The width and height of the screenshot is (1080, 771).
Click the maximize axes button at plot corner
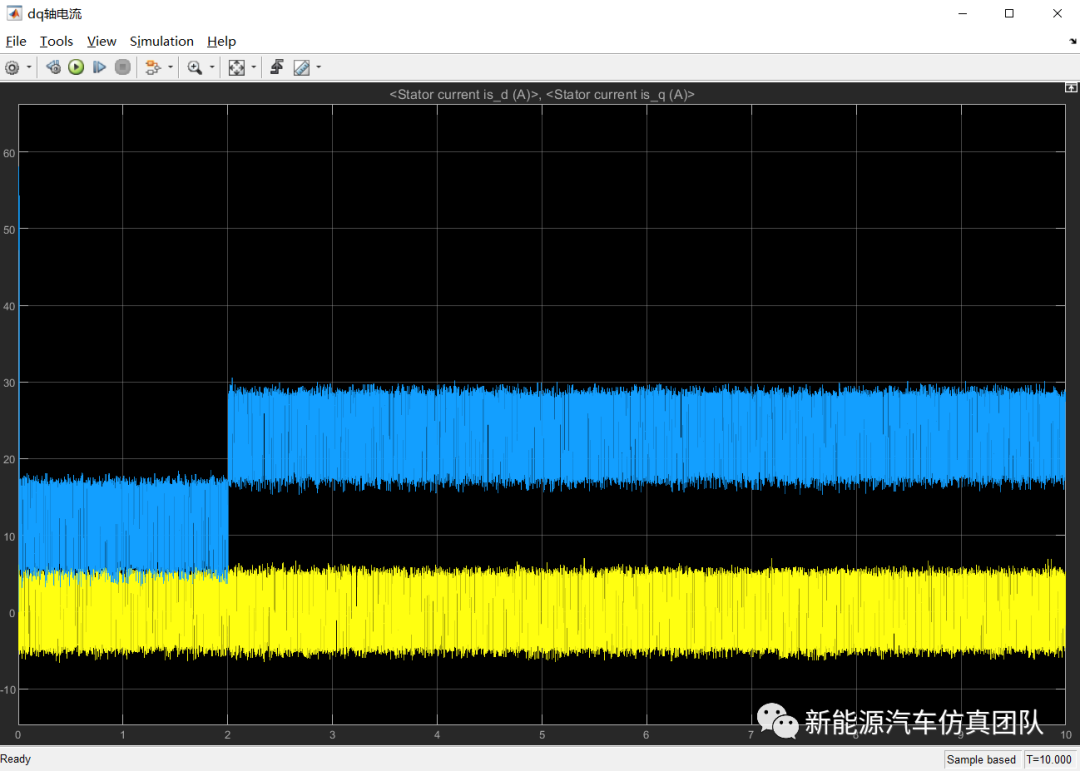coord(1071,89)
